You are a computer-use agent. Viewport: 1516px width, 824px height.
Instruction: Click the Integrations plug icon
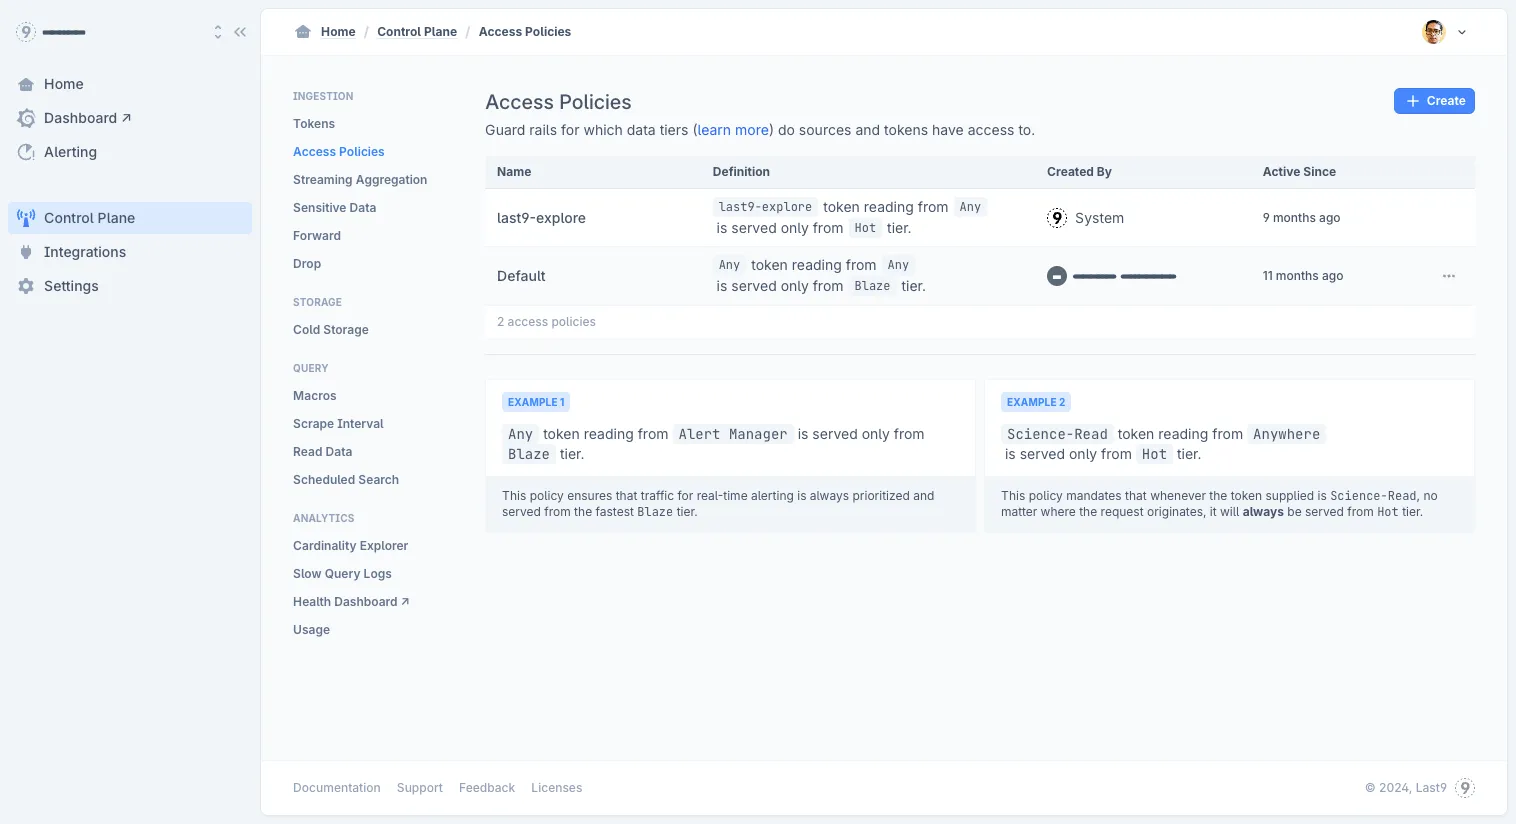(27, 253)
